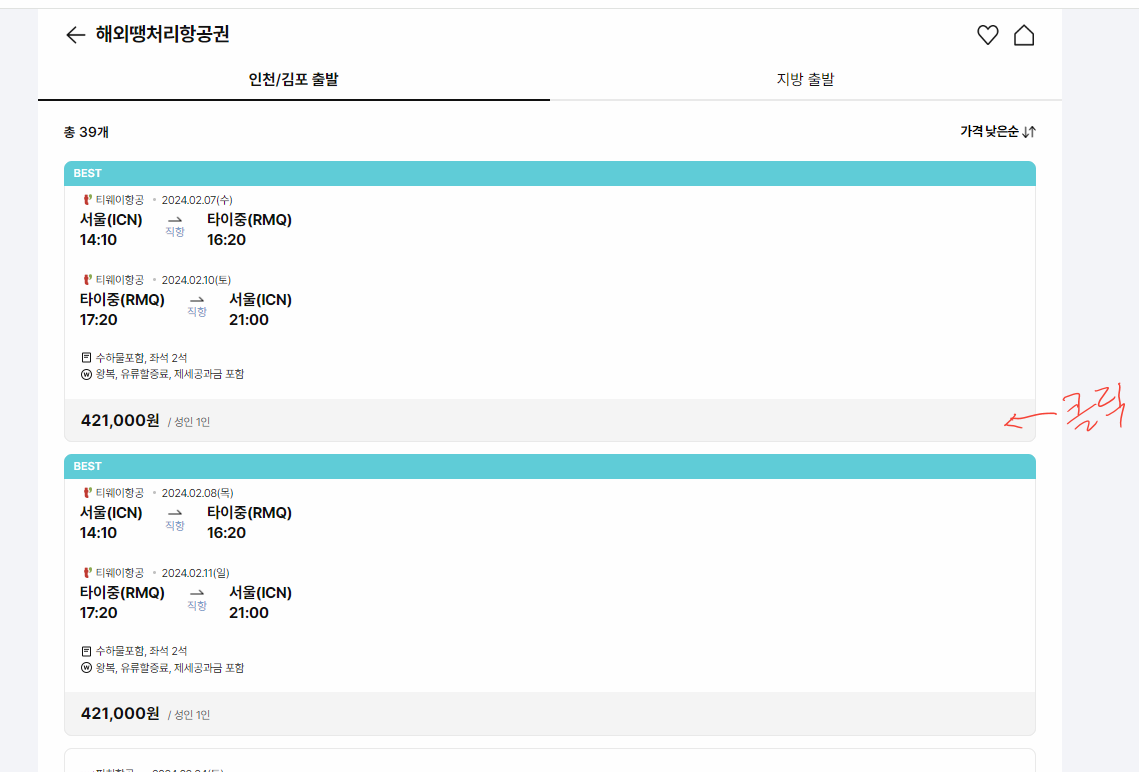Click the T'way logo on the 02.08 departure flight

pos(88,493)
